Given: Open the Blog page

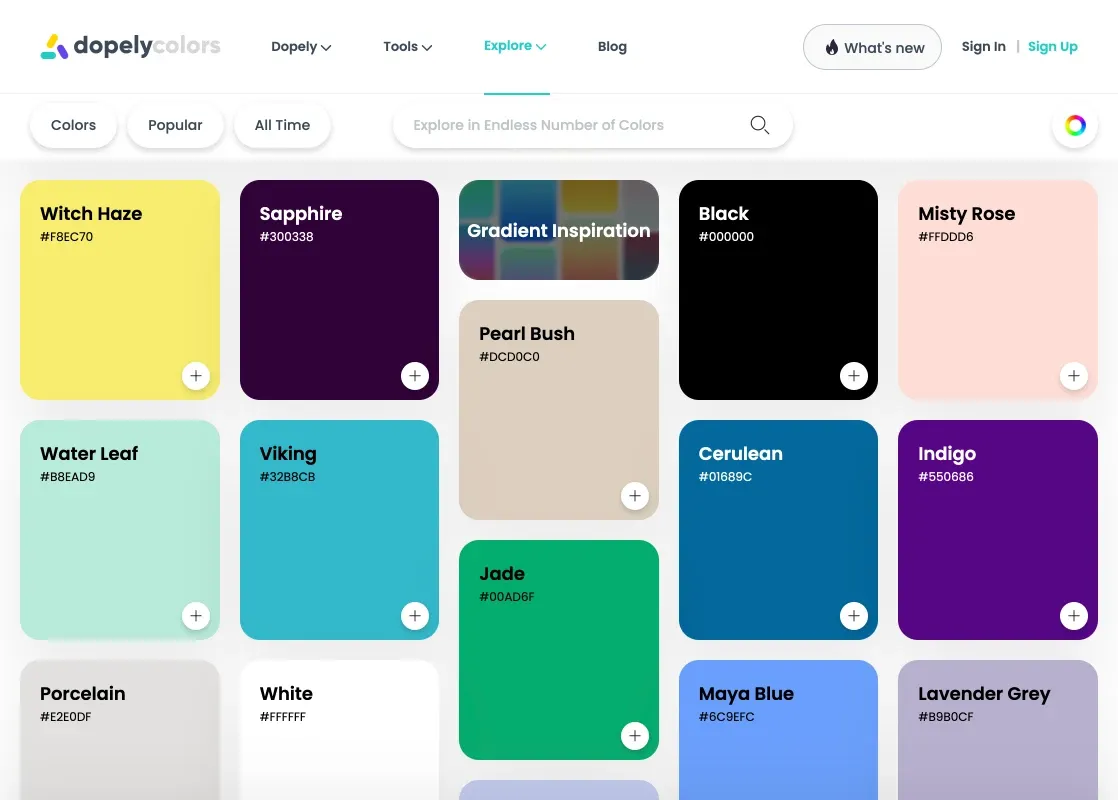Looking at the screenshot, I should [612, 47].
